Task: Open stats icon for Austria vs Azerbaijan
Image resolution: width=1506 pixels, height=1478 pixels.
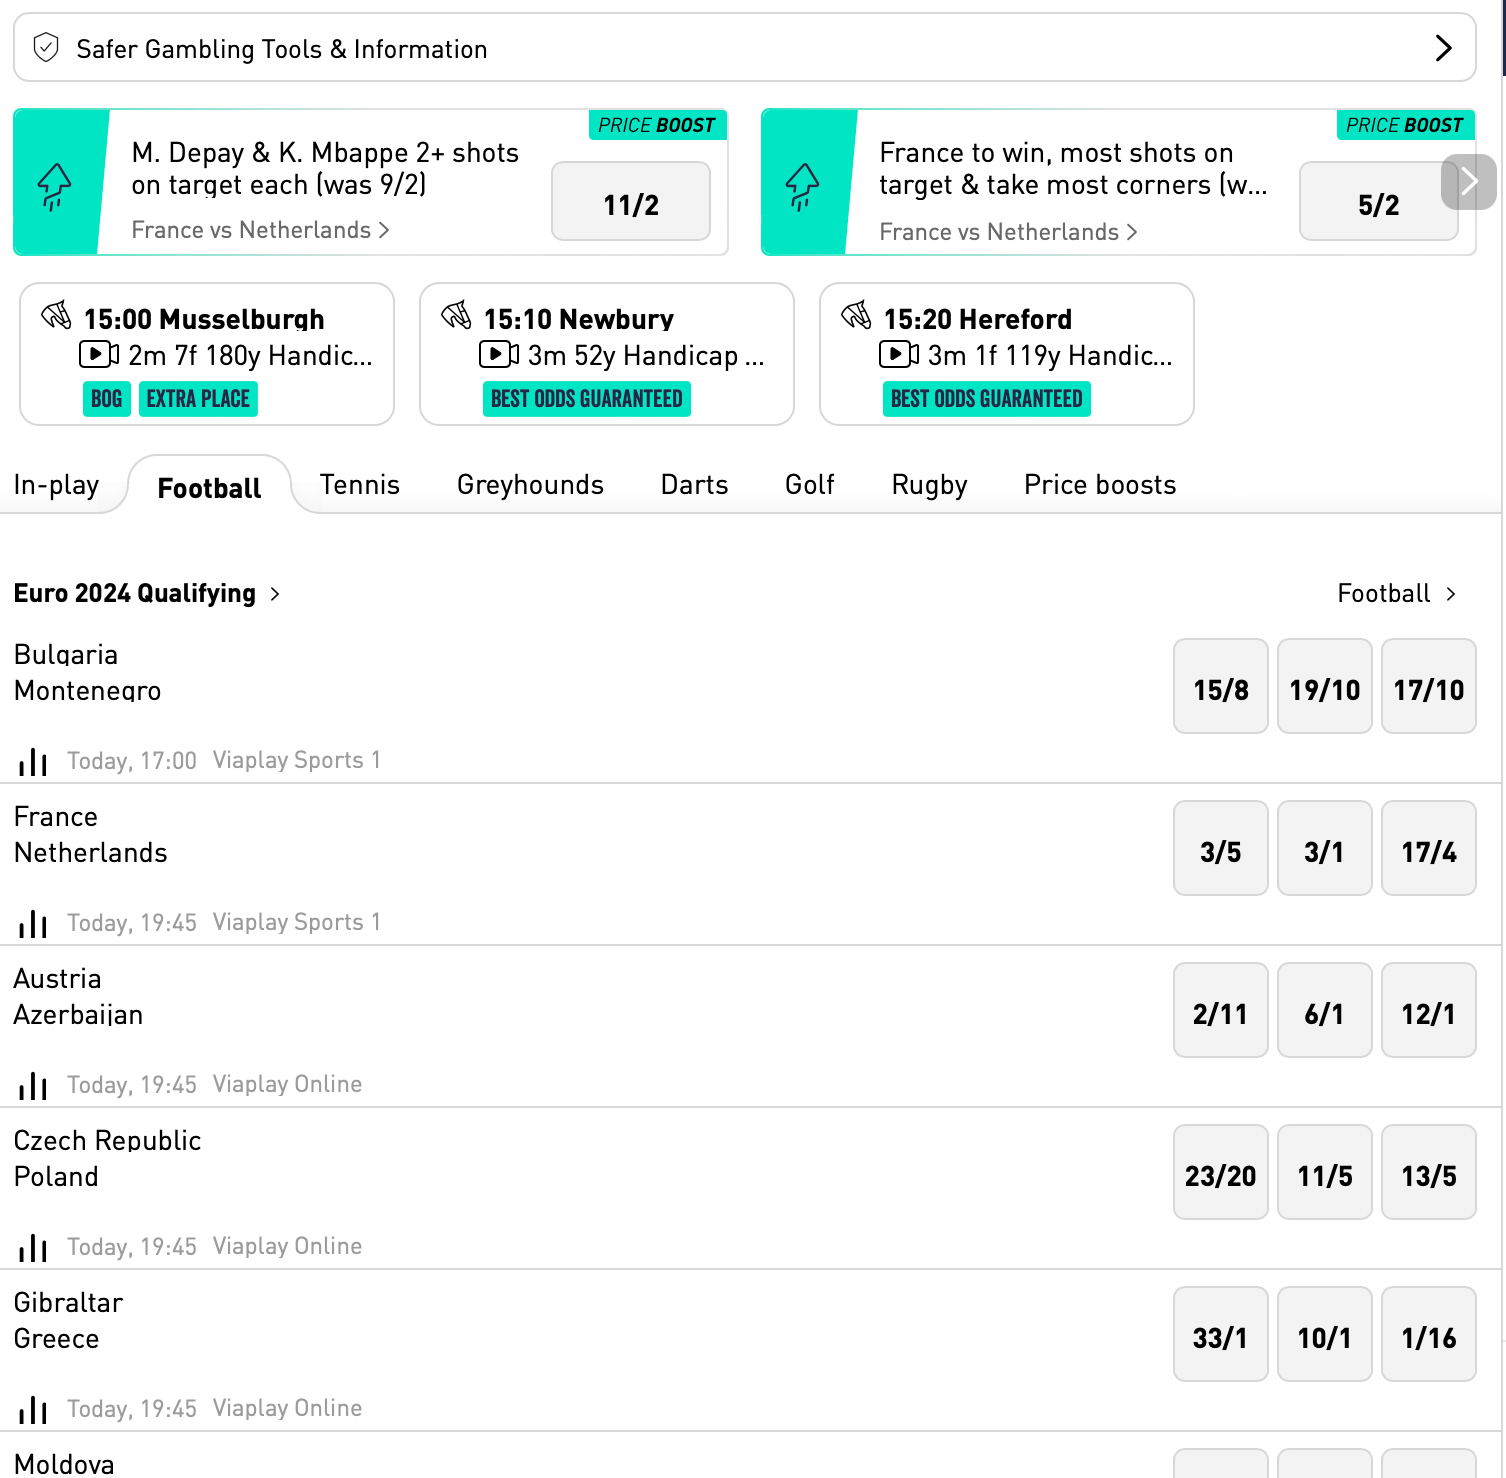Action: (x=33, y=1085)
